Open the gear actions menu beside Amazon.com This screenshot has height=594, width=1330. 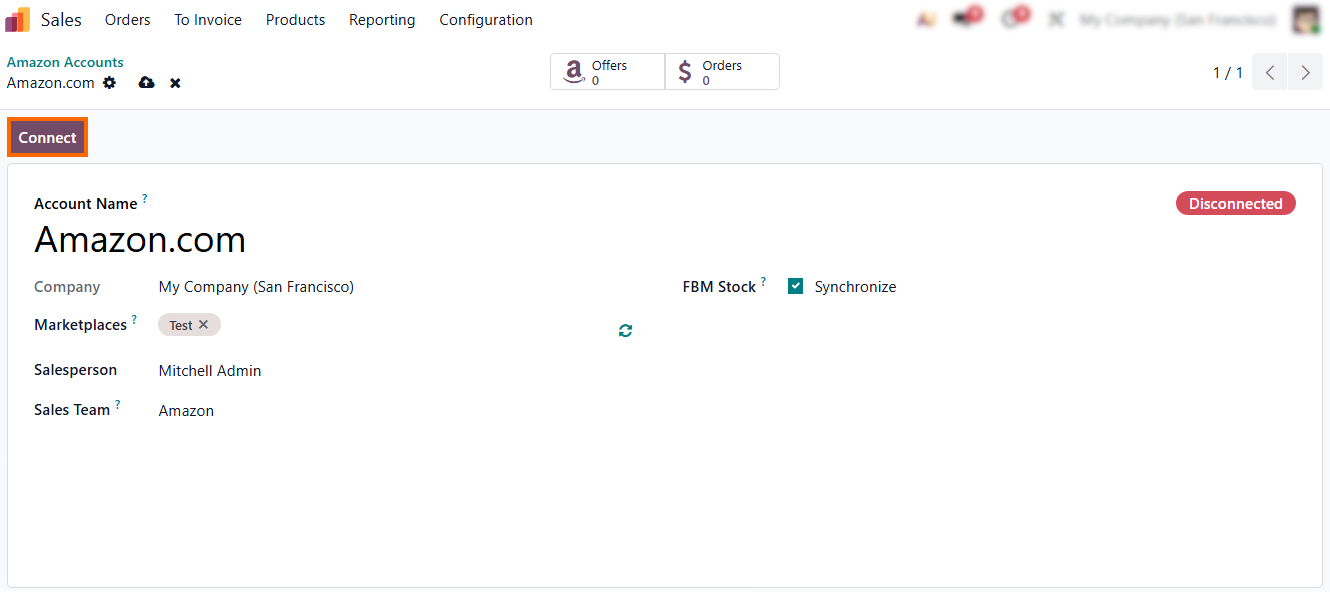coord(110,83)
